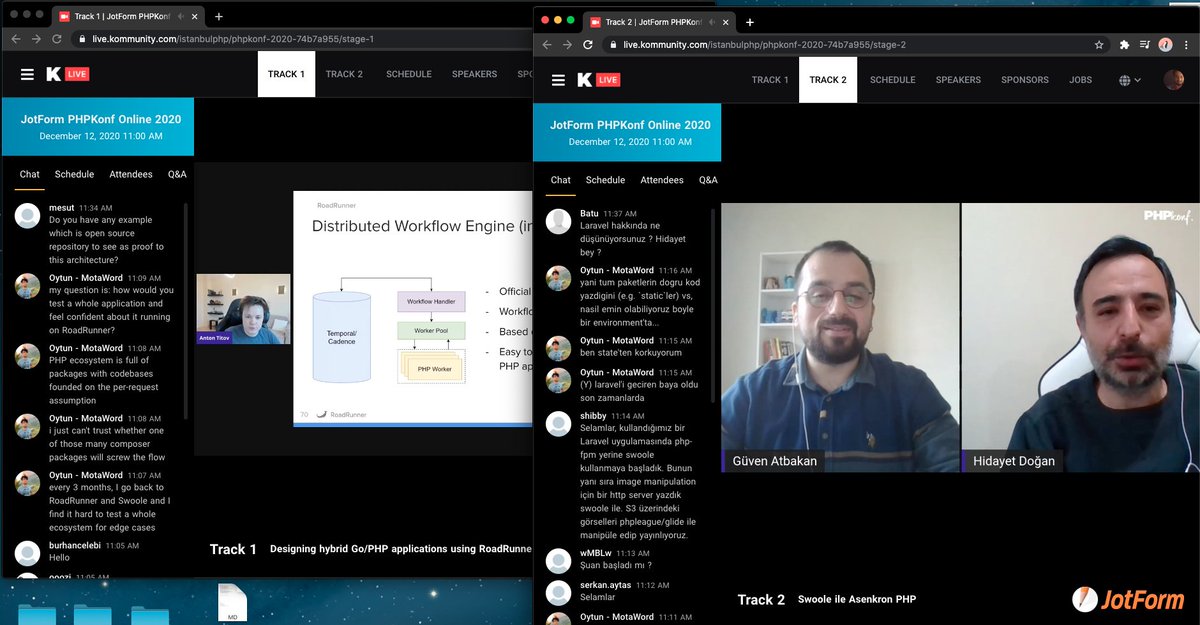Select TRACK 1 in Track 2 window navigation
Viewport: 1200px width, 625px height.
[770, 80]
